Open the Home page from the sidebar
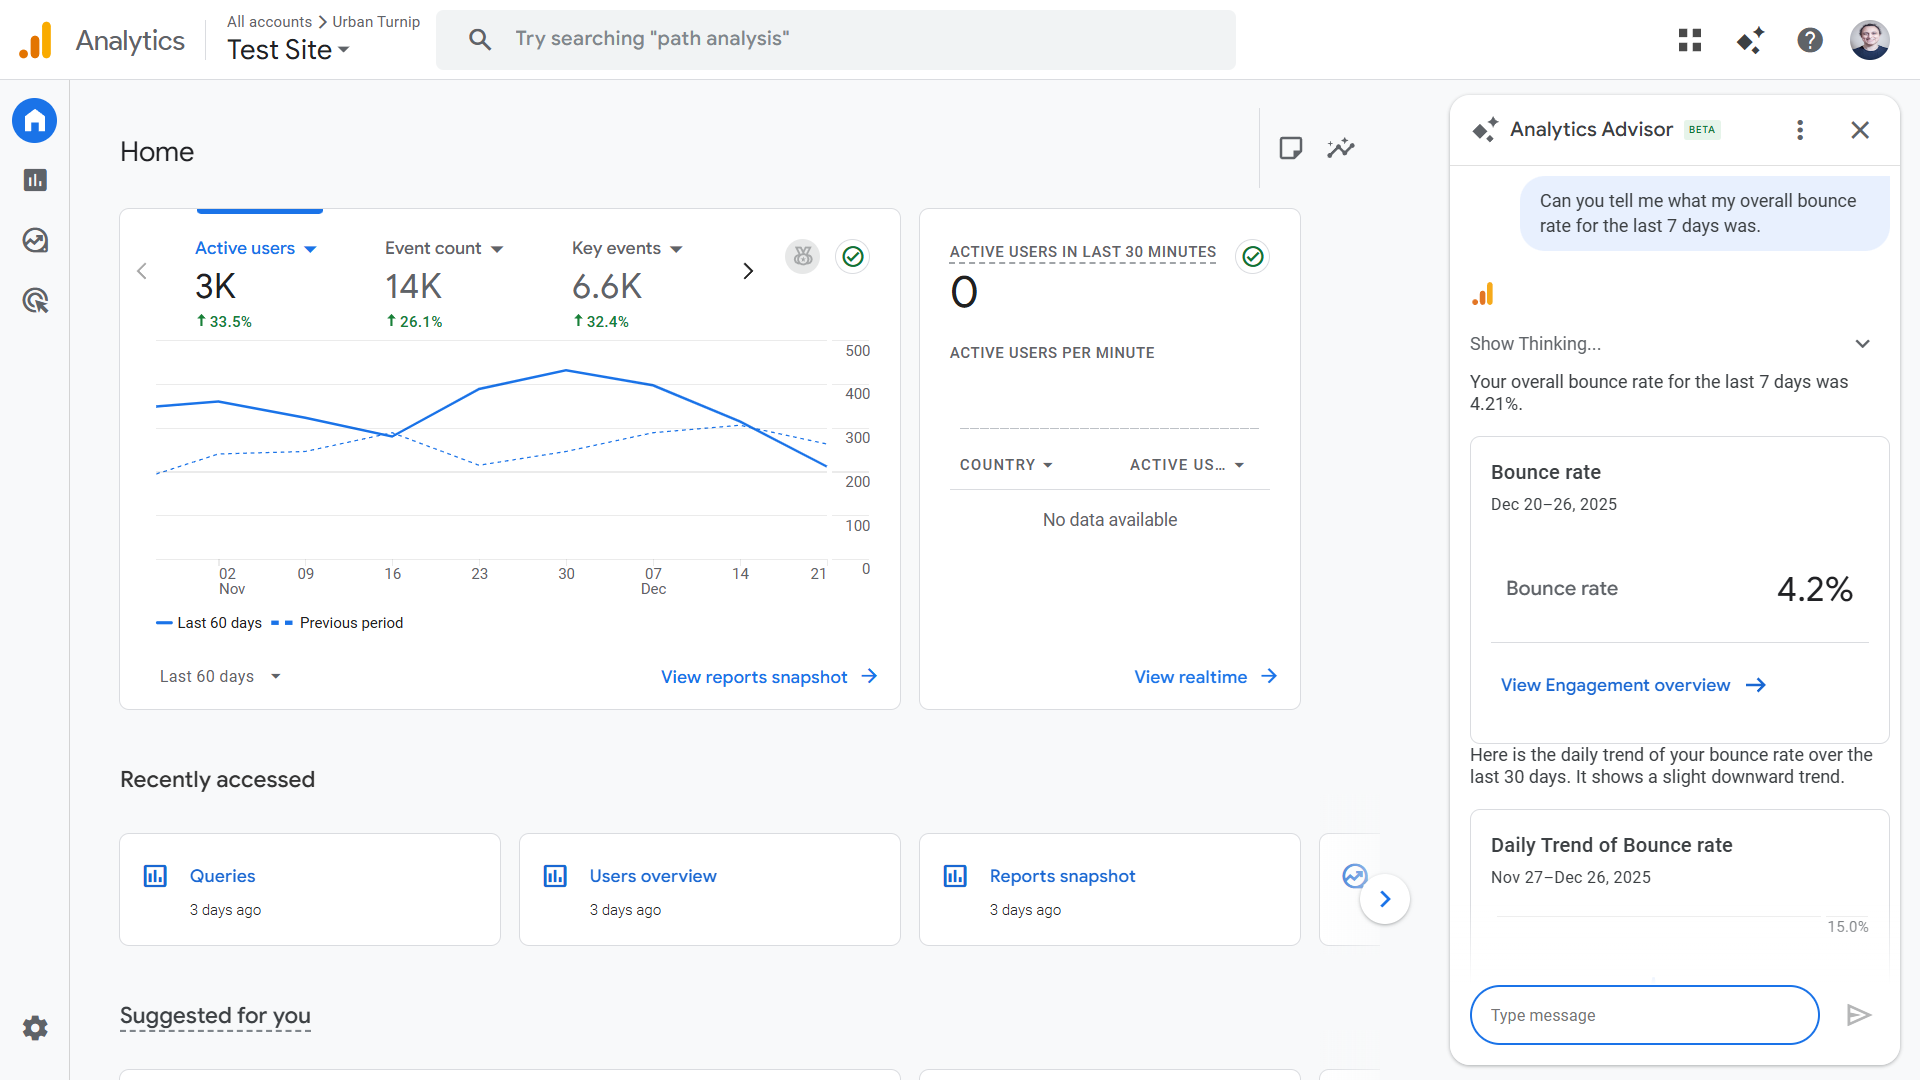The width and height of the screenshot is (1920, 1080). (x=34, y=120)
